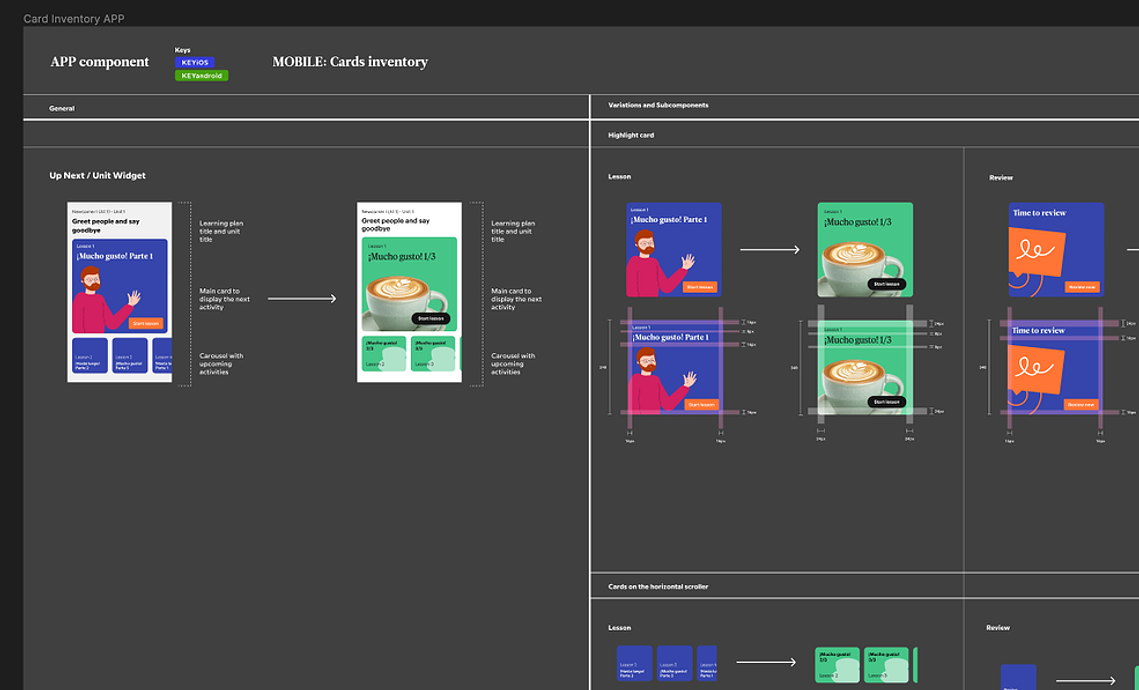Select 'Learning plan title' note beside blue mockup
1139x690 pixels.
[222, 231]
